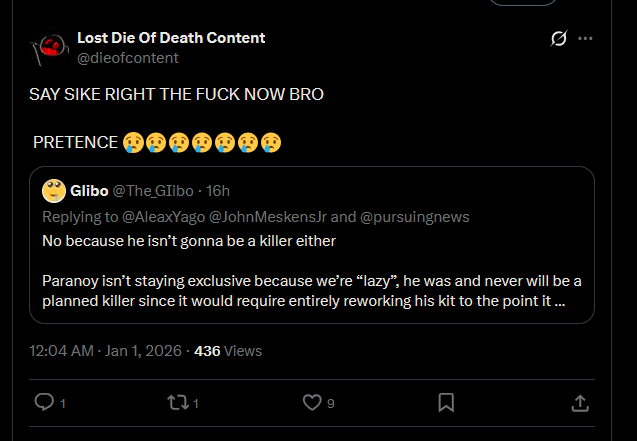This screenshot has width=637, height=441.
Task: Open the Grok explain icon
Action: click(x=559, y=38)
